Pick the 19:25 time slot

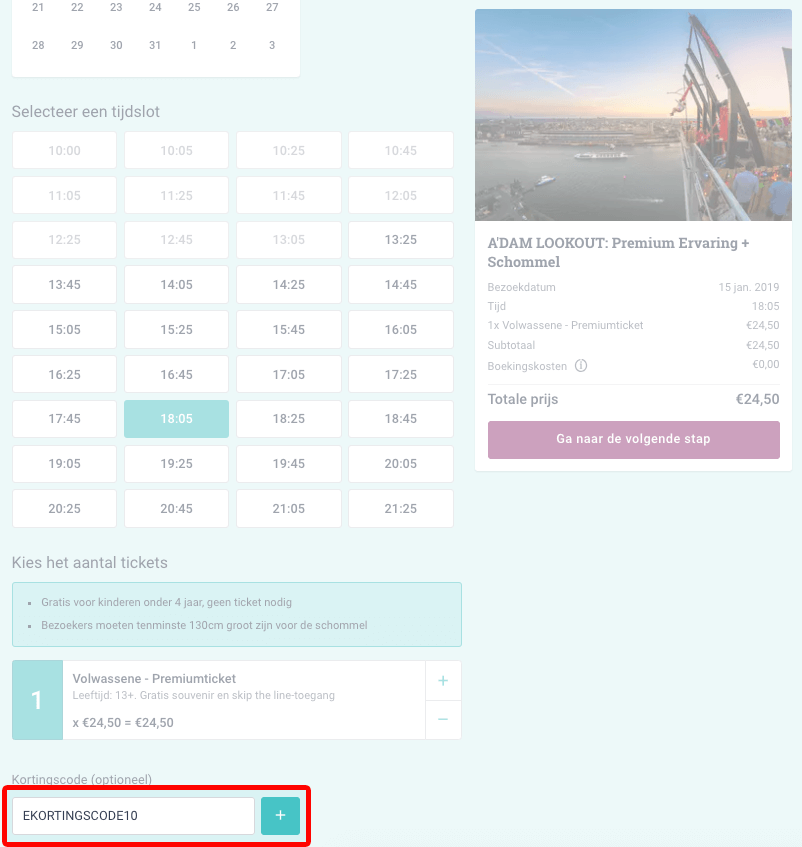click(x=177, y=463)
